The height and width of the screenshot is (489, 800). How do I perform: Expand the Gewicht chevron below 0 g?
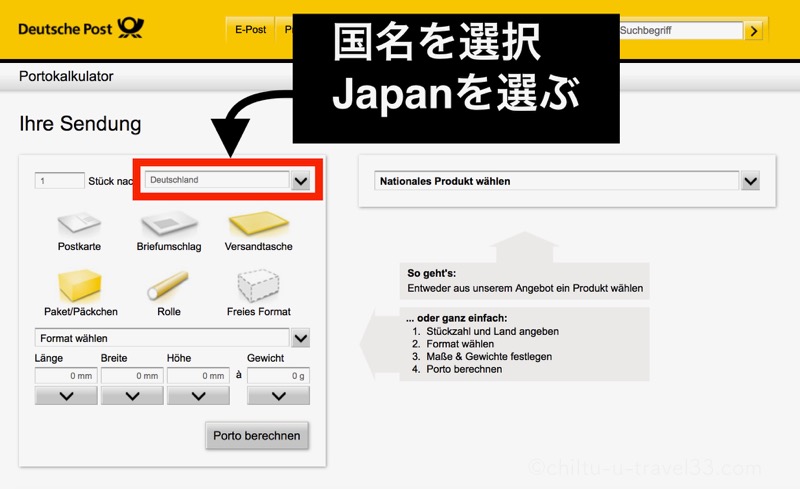[279, 396]
